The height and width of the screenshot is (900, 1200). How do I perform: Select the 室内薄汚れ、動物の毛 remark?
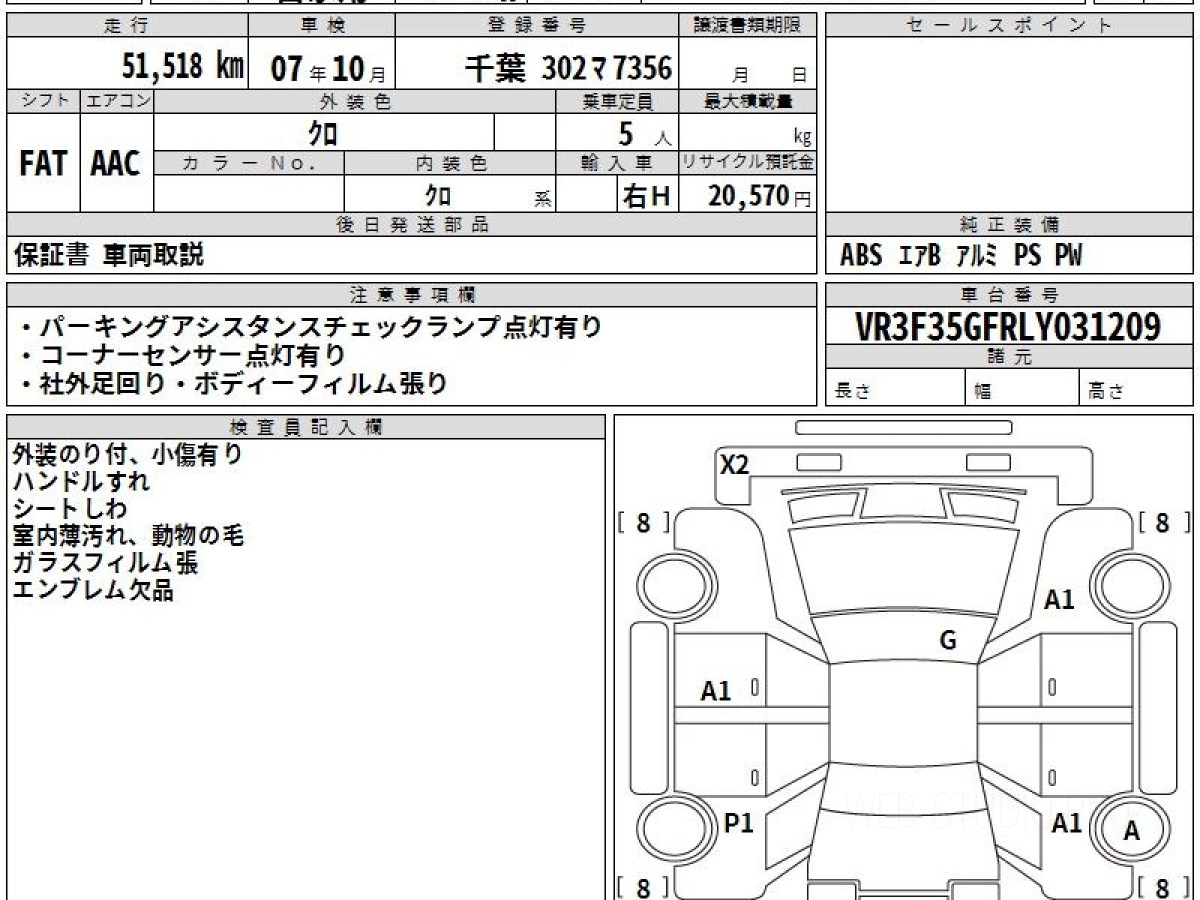(128, 536)
